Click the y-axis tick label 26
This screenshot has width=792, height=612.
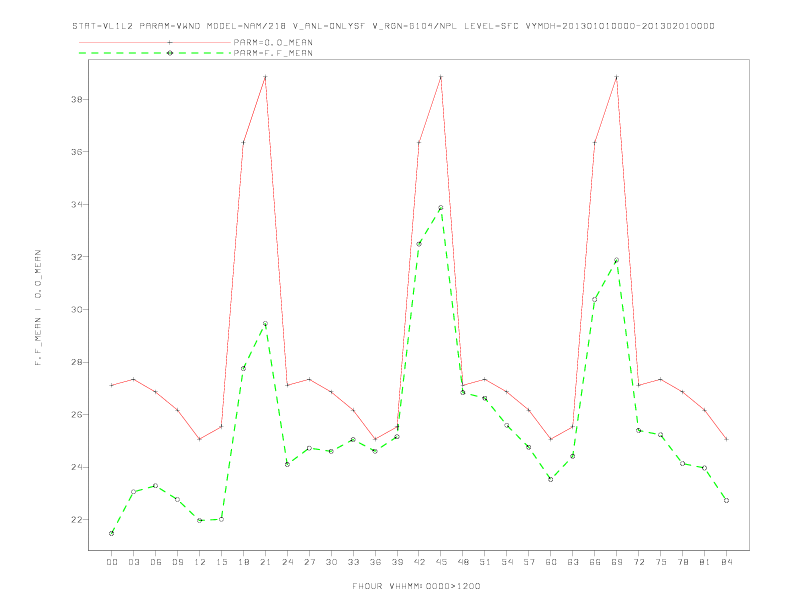(77, 415)
